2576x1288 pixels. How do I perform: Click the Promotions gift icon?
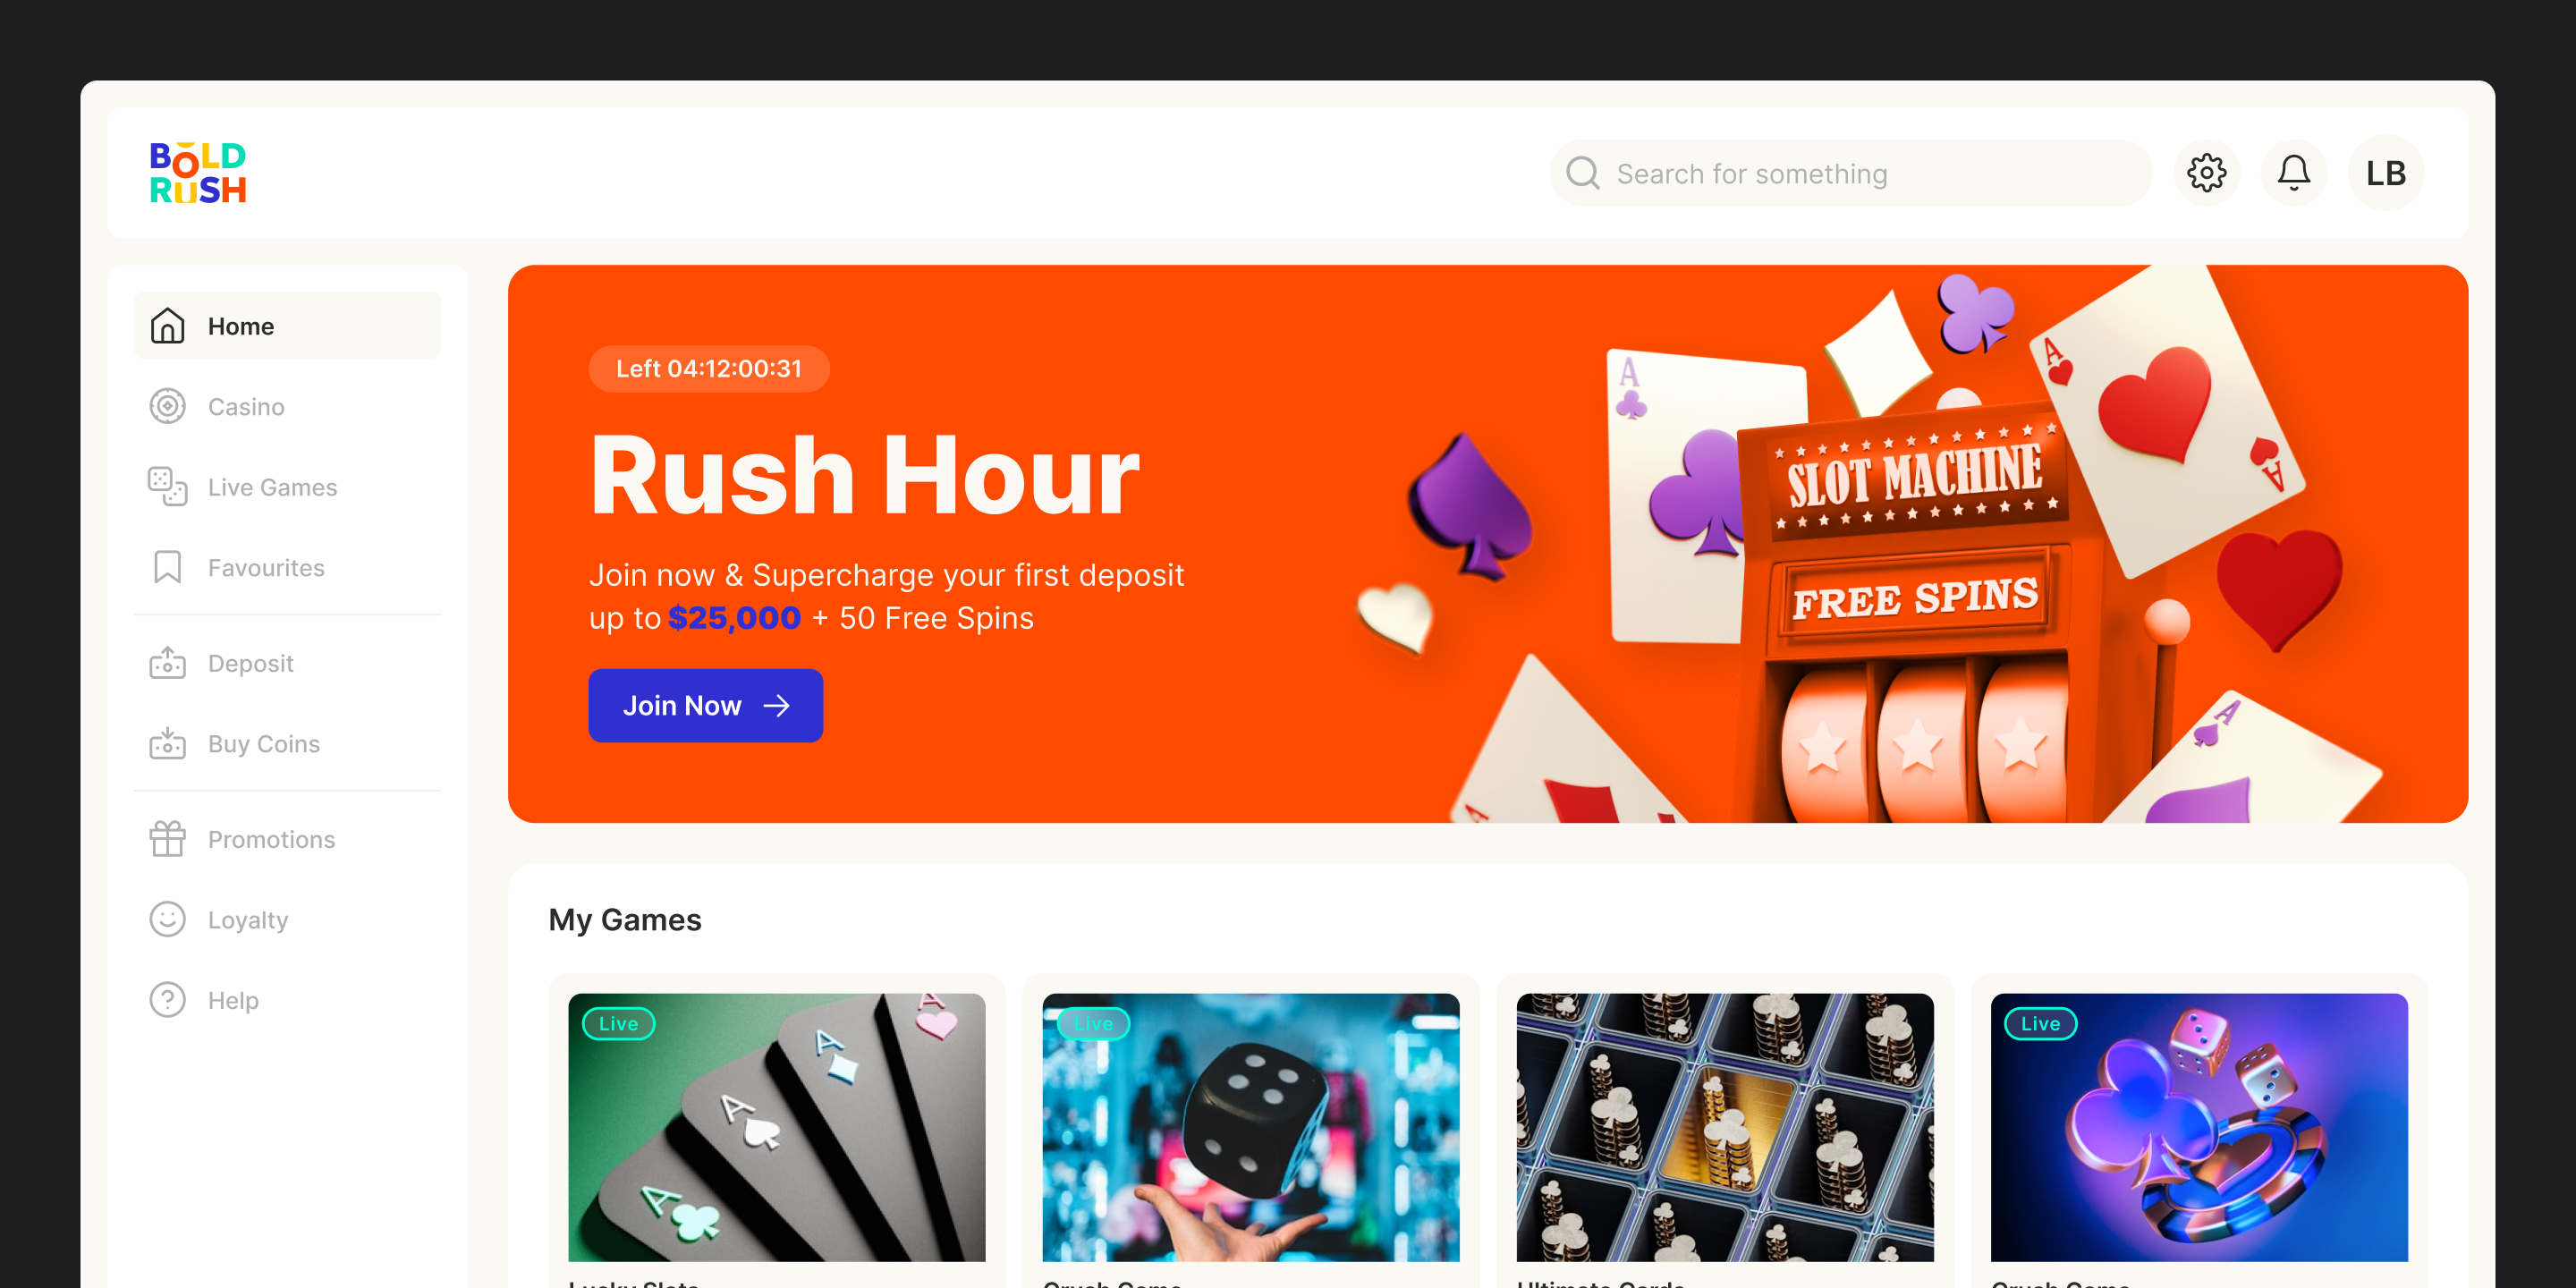coord(167,839)
